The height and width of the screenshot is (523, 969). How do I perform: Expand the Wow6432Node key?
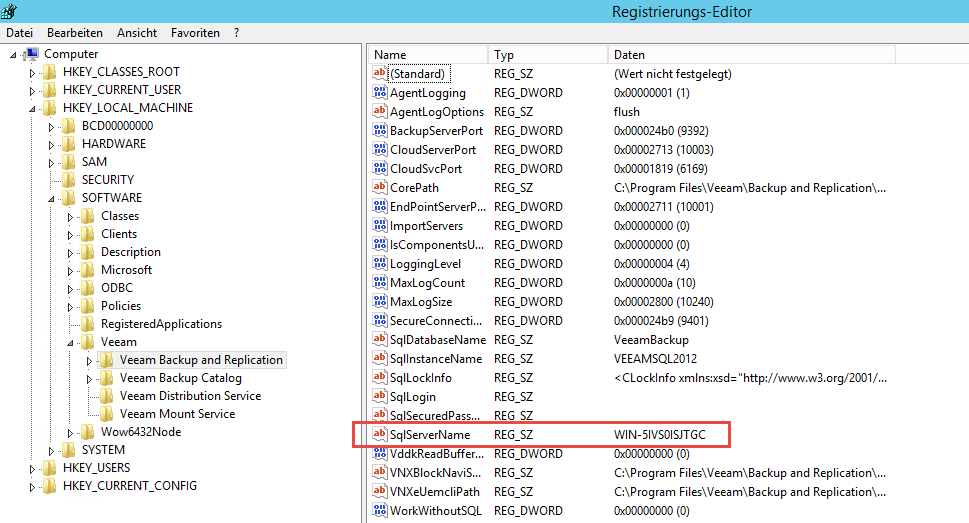pos(70,433)
